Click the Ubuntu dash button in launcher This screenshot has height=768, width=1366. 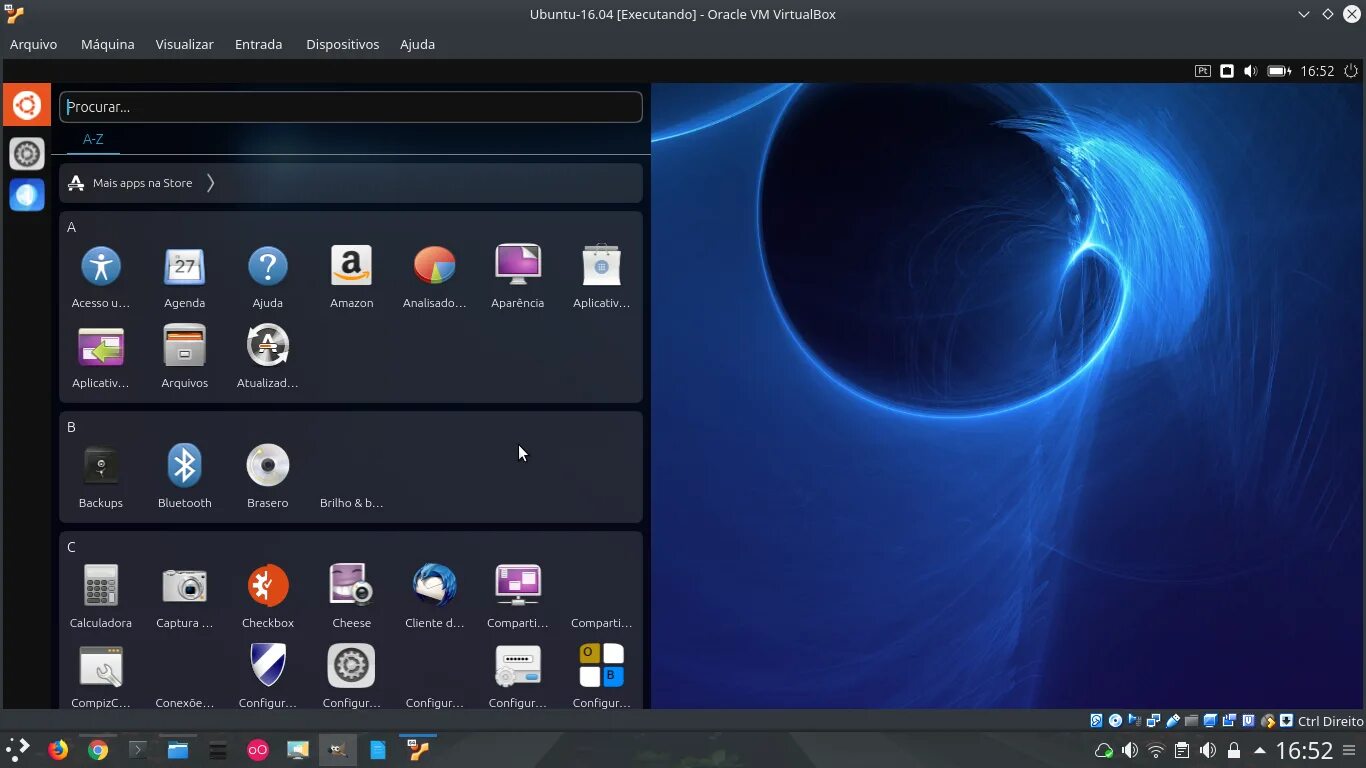tap(27, 105)
